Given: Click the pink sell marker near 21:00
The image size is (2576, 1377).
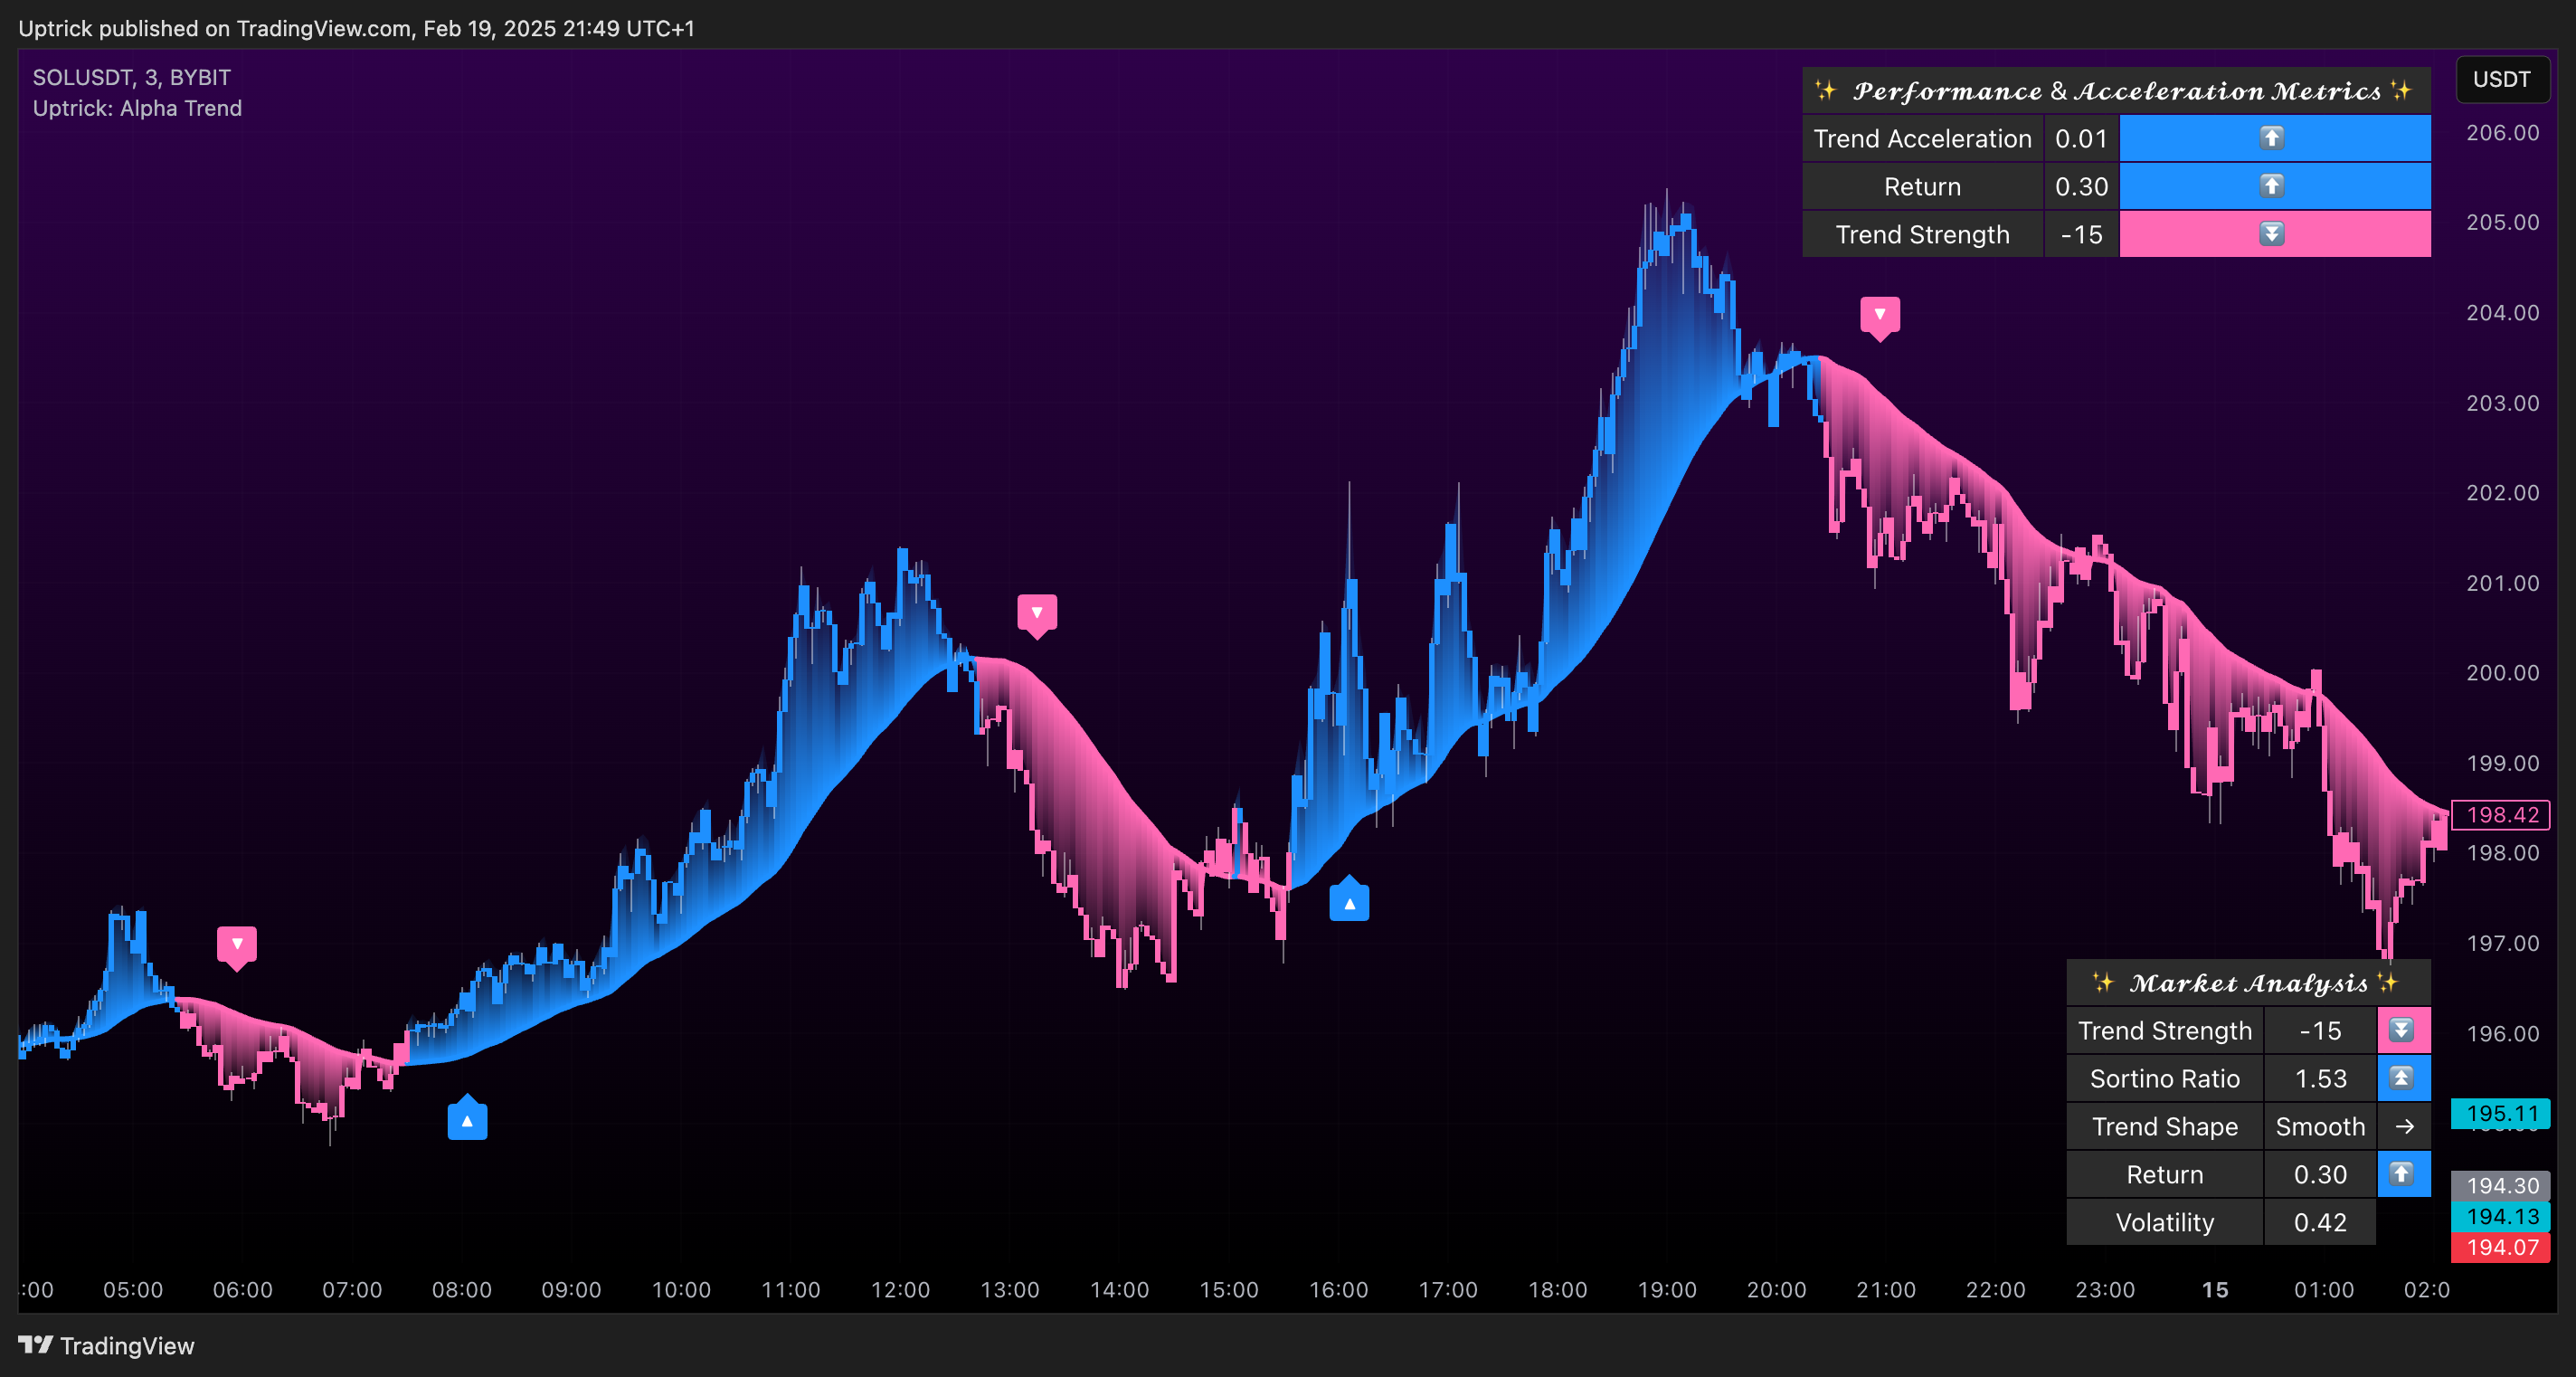Looking at the screenshot, I should [x=1880, y=318].
